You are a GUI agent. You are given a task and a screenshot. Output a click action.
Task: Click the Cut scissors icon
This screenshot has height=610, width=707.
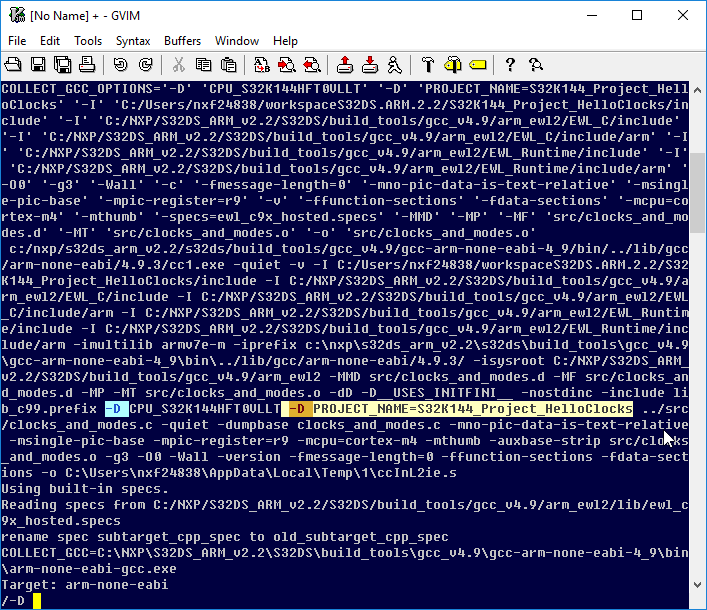[x=179, y=65]
